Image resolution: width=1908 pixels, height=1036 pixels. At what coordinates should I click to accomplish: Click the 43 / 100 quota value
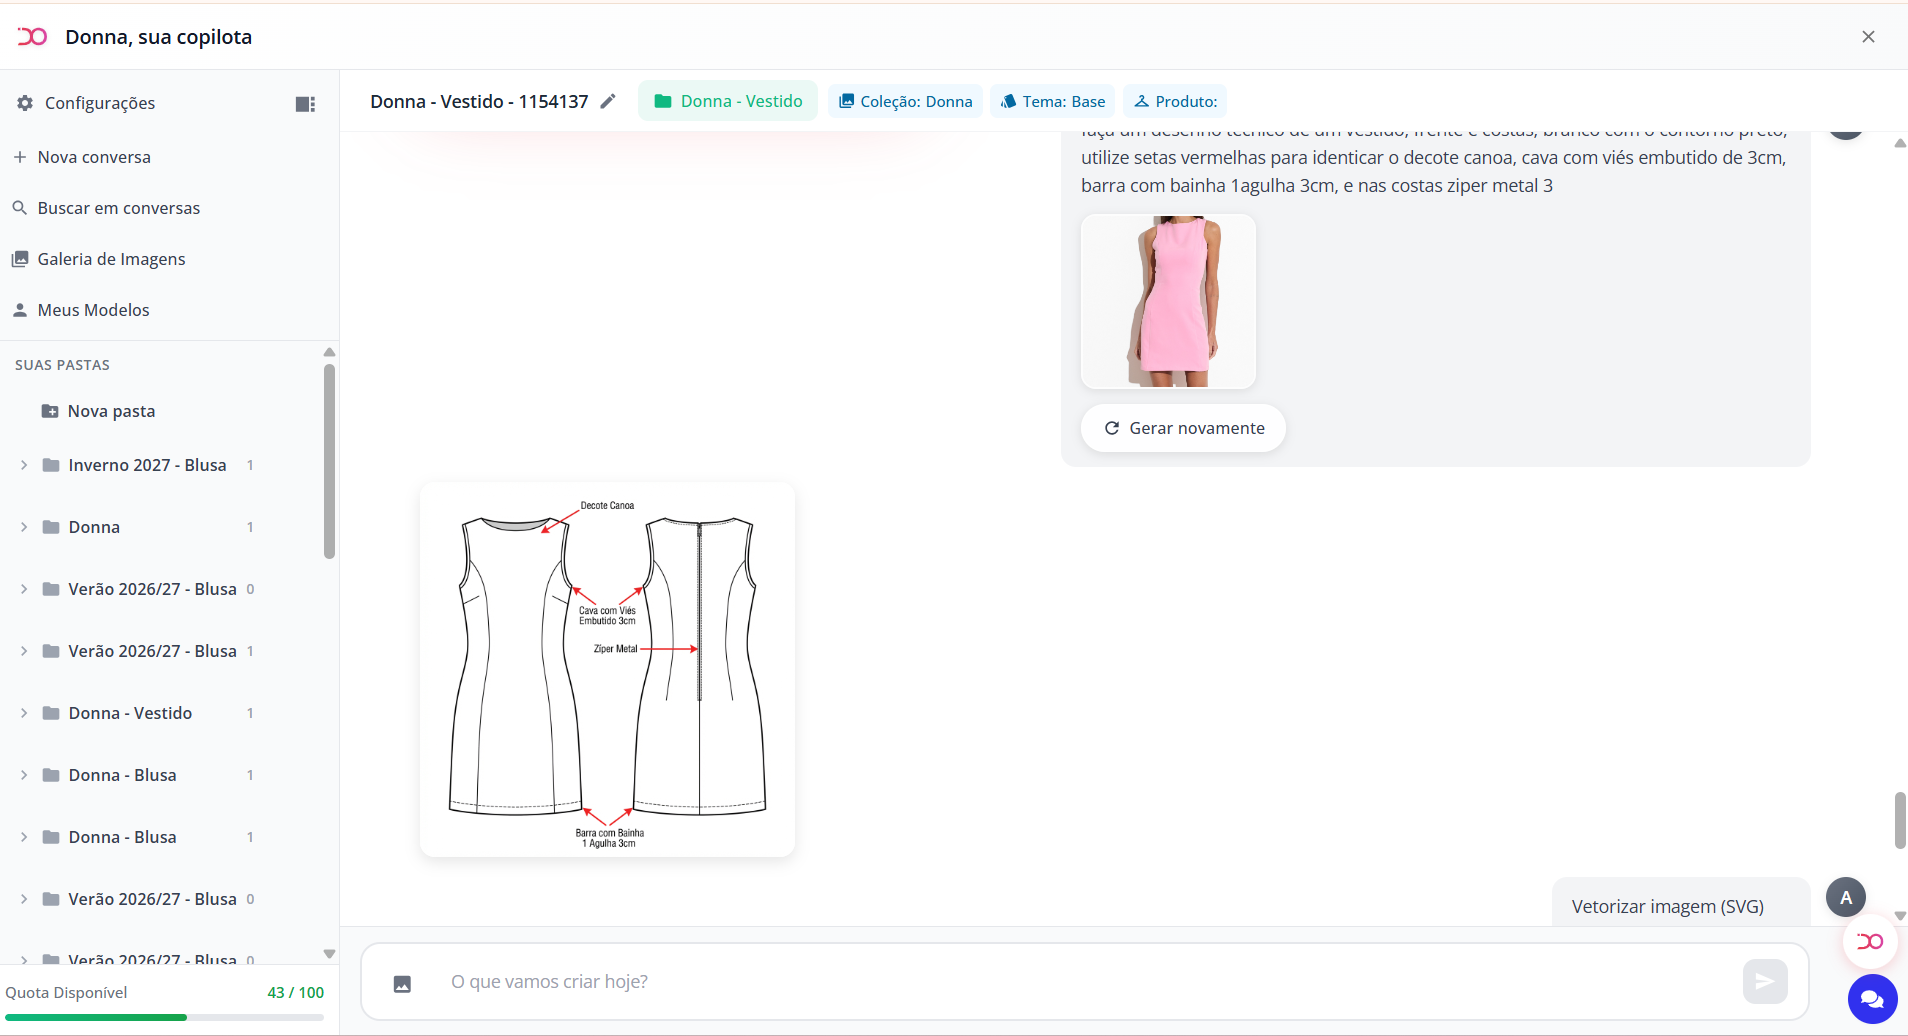tap(296, 992)
